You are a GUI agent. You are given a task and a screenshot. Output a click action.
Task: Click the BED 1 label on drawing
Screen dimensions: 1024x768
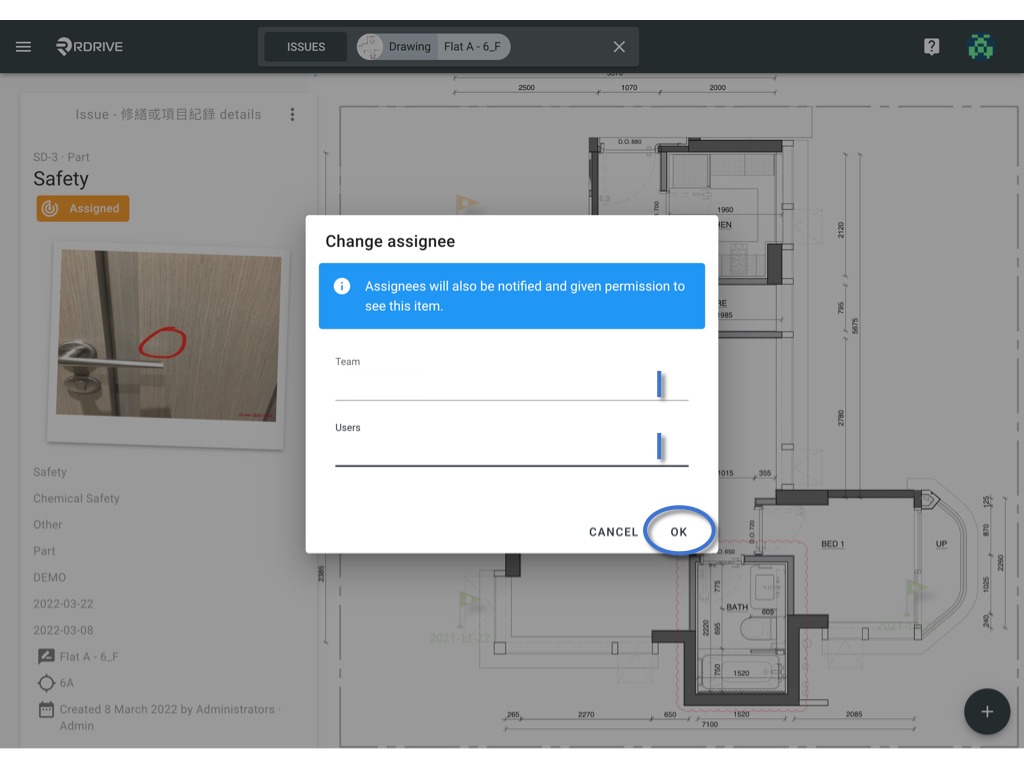click(833, 543)
